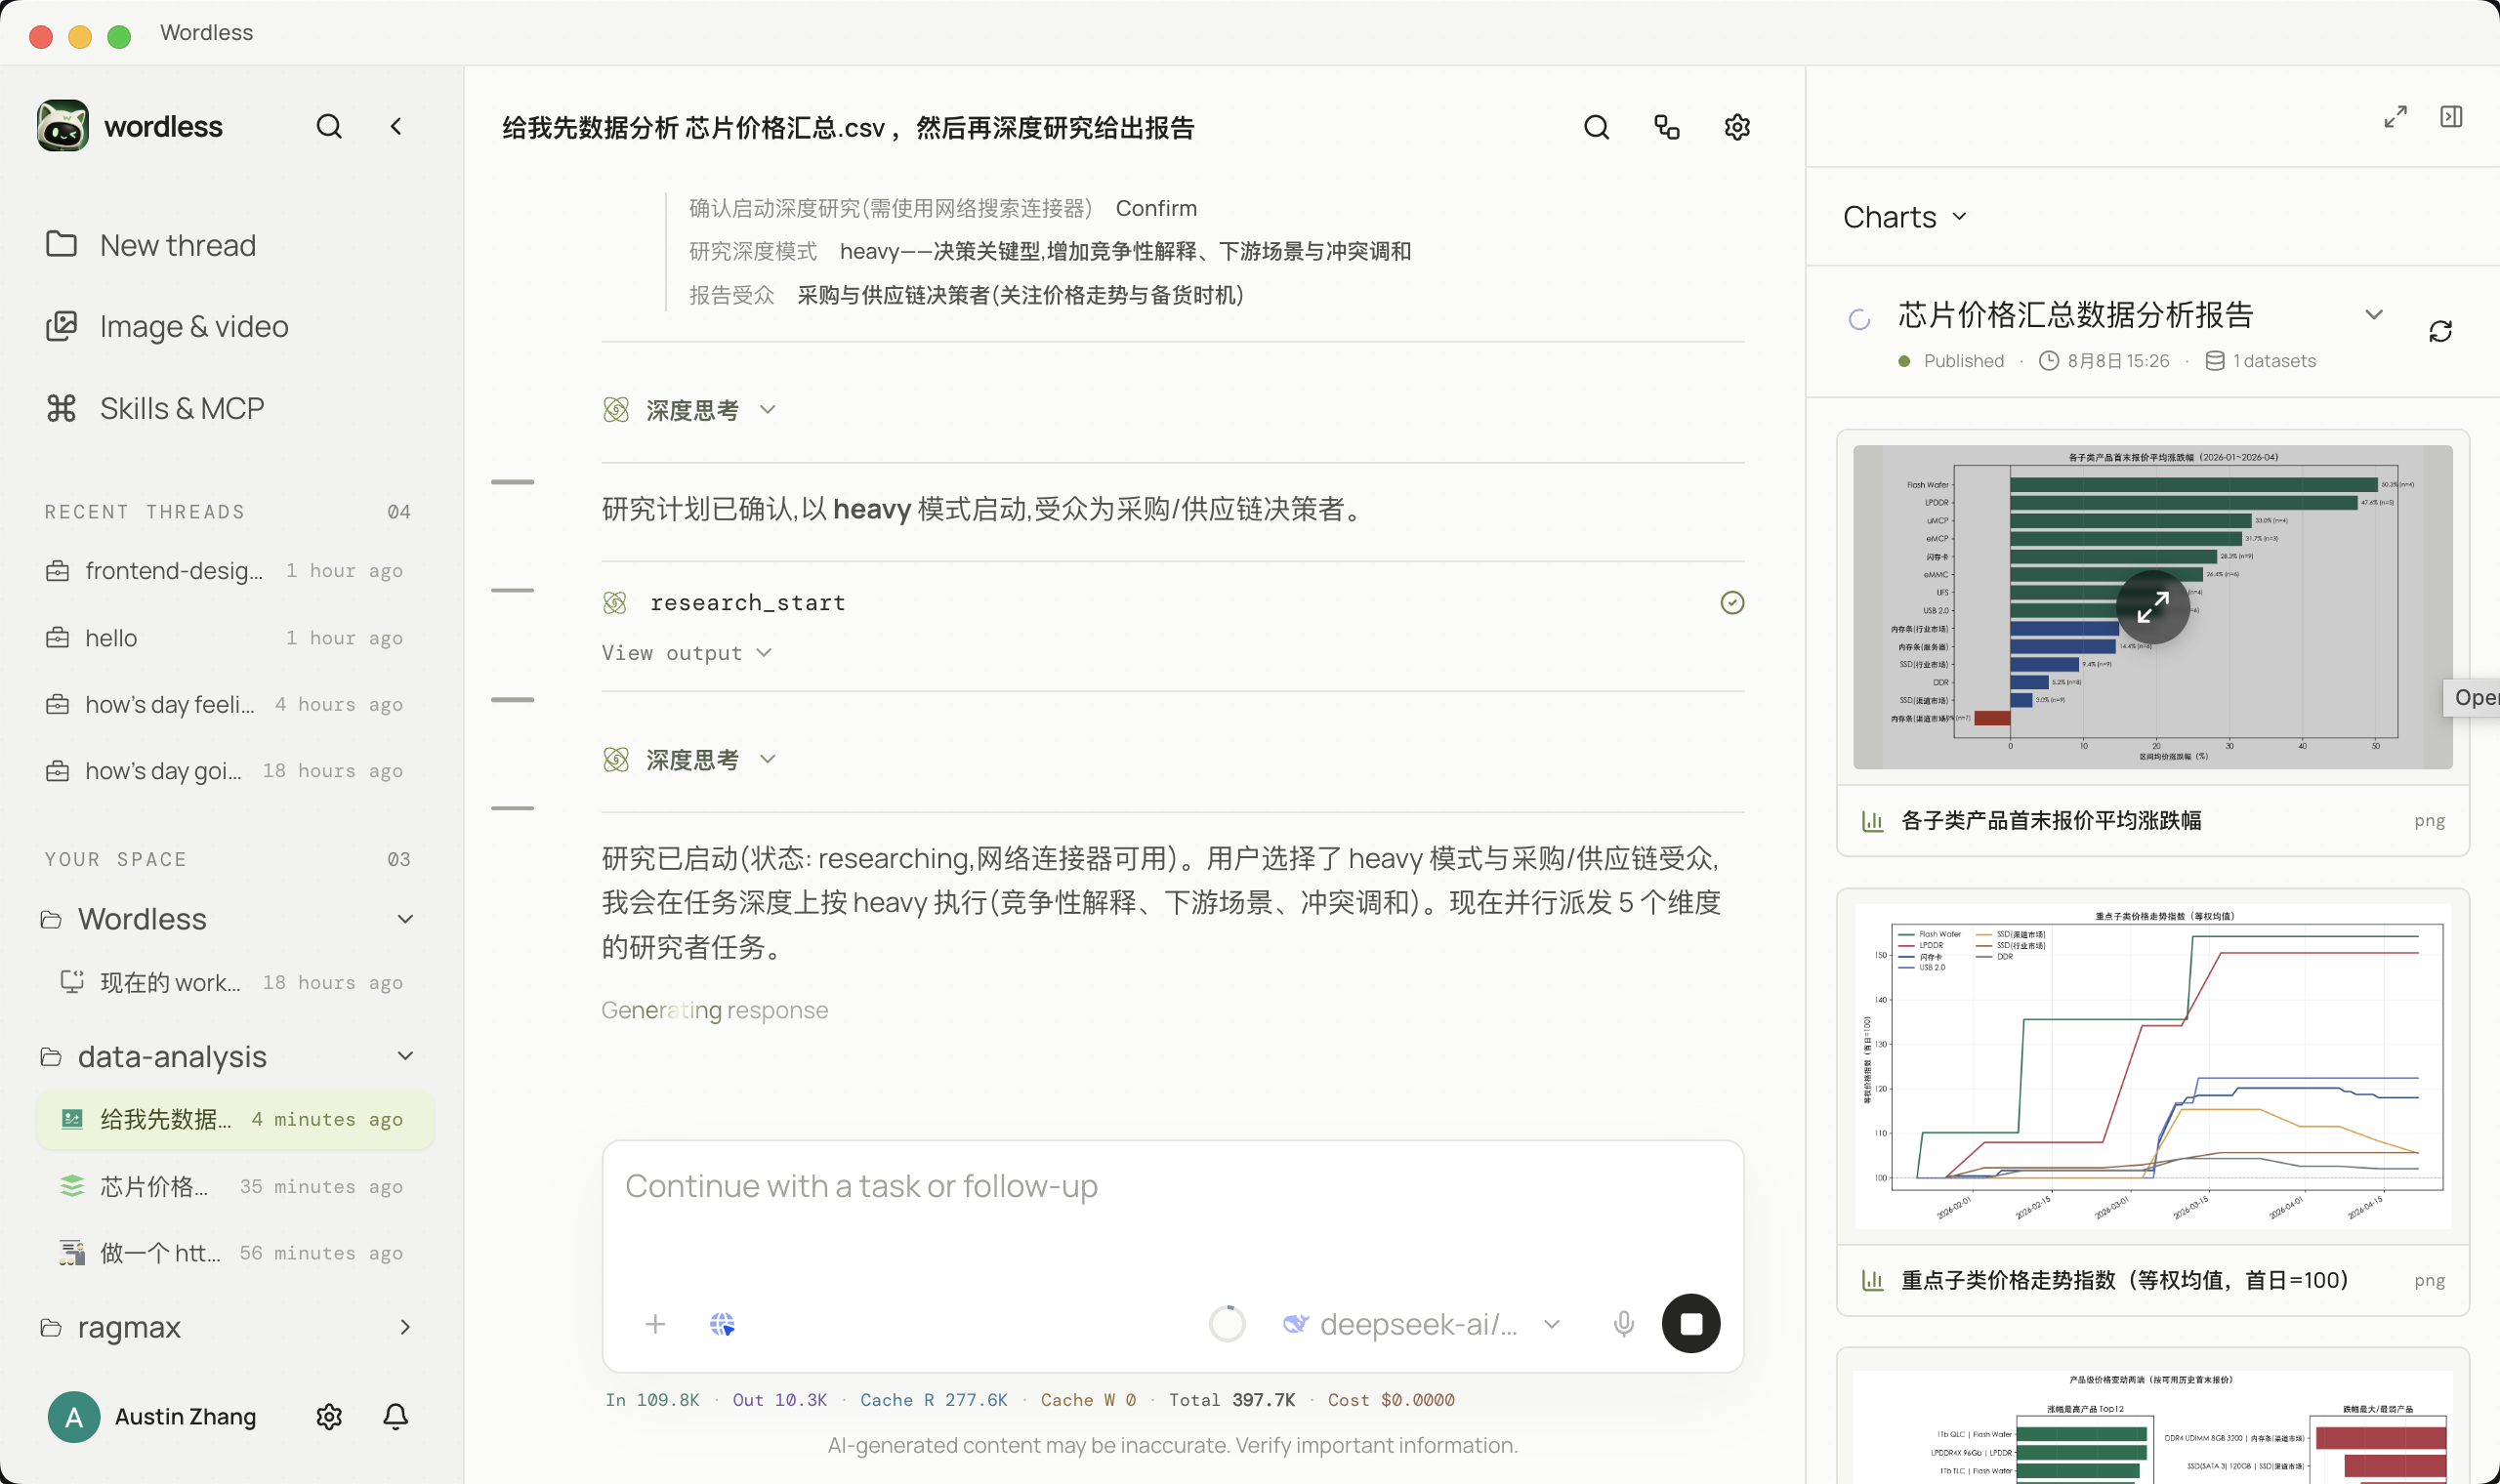This screenshot has height=1484, width=2500.
Task: Click the research_start completed checkmark
Action: [1732, 602]
